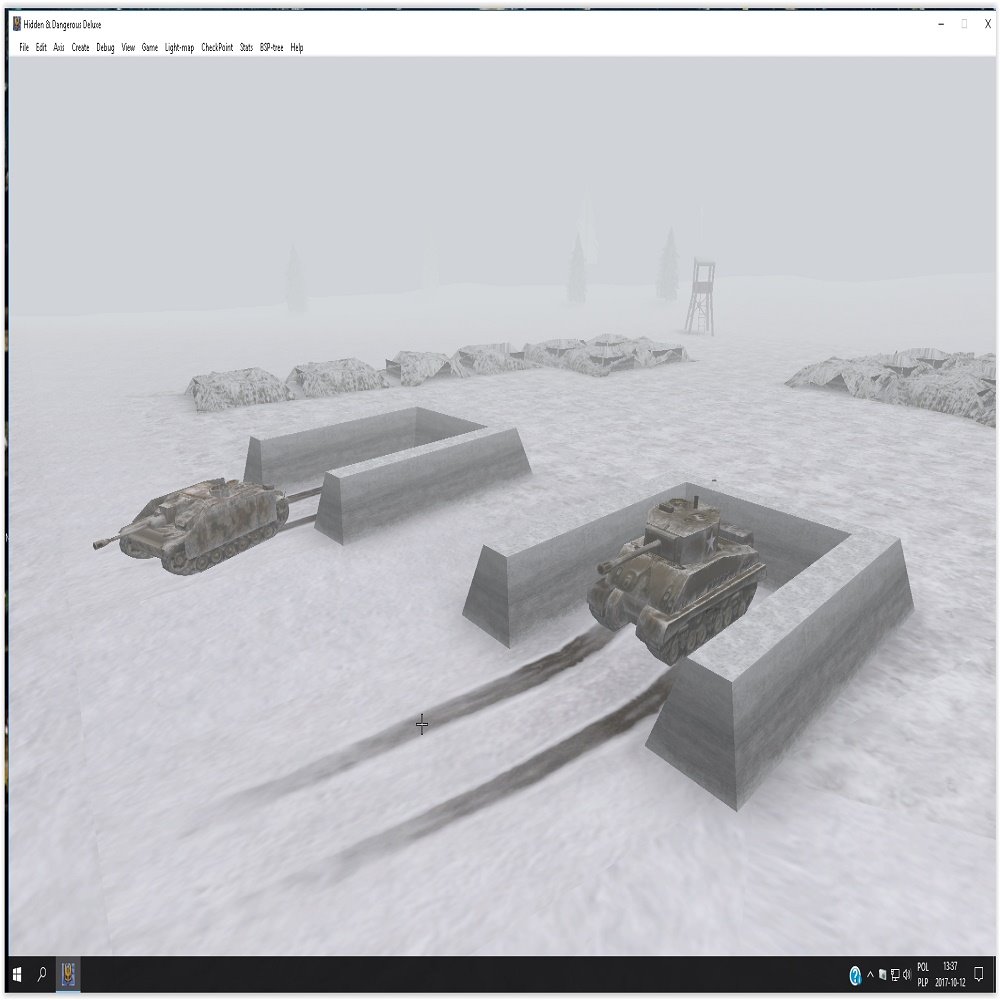Open the clock showing 13:37
Viewport: 1000px width, 1000px height.
tap(950, 974)
